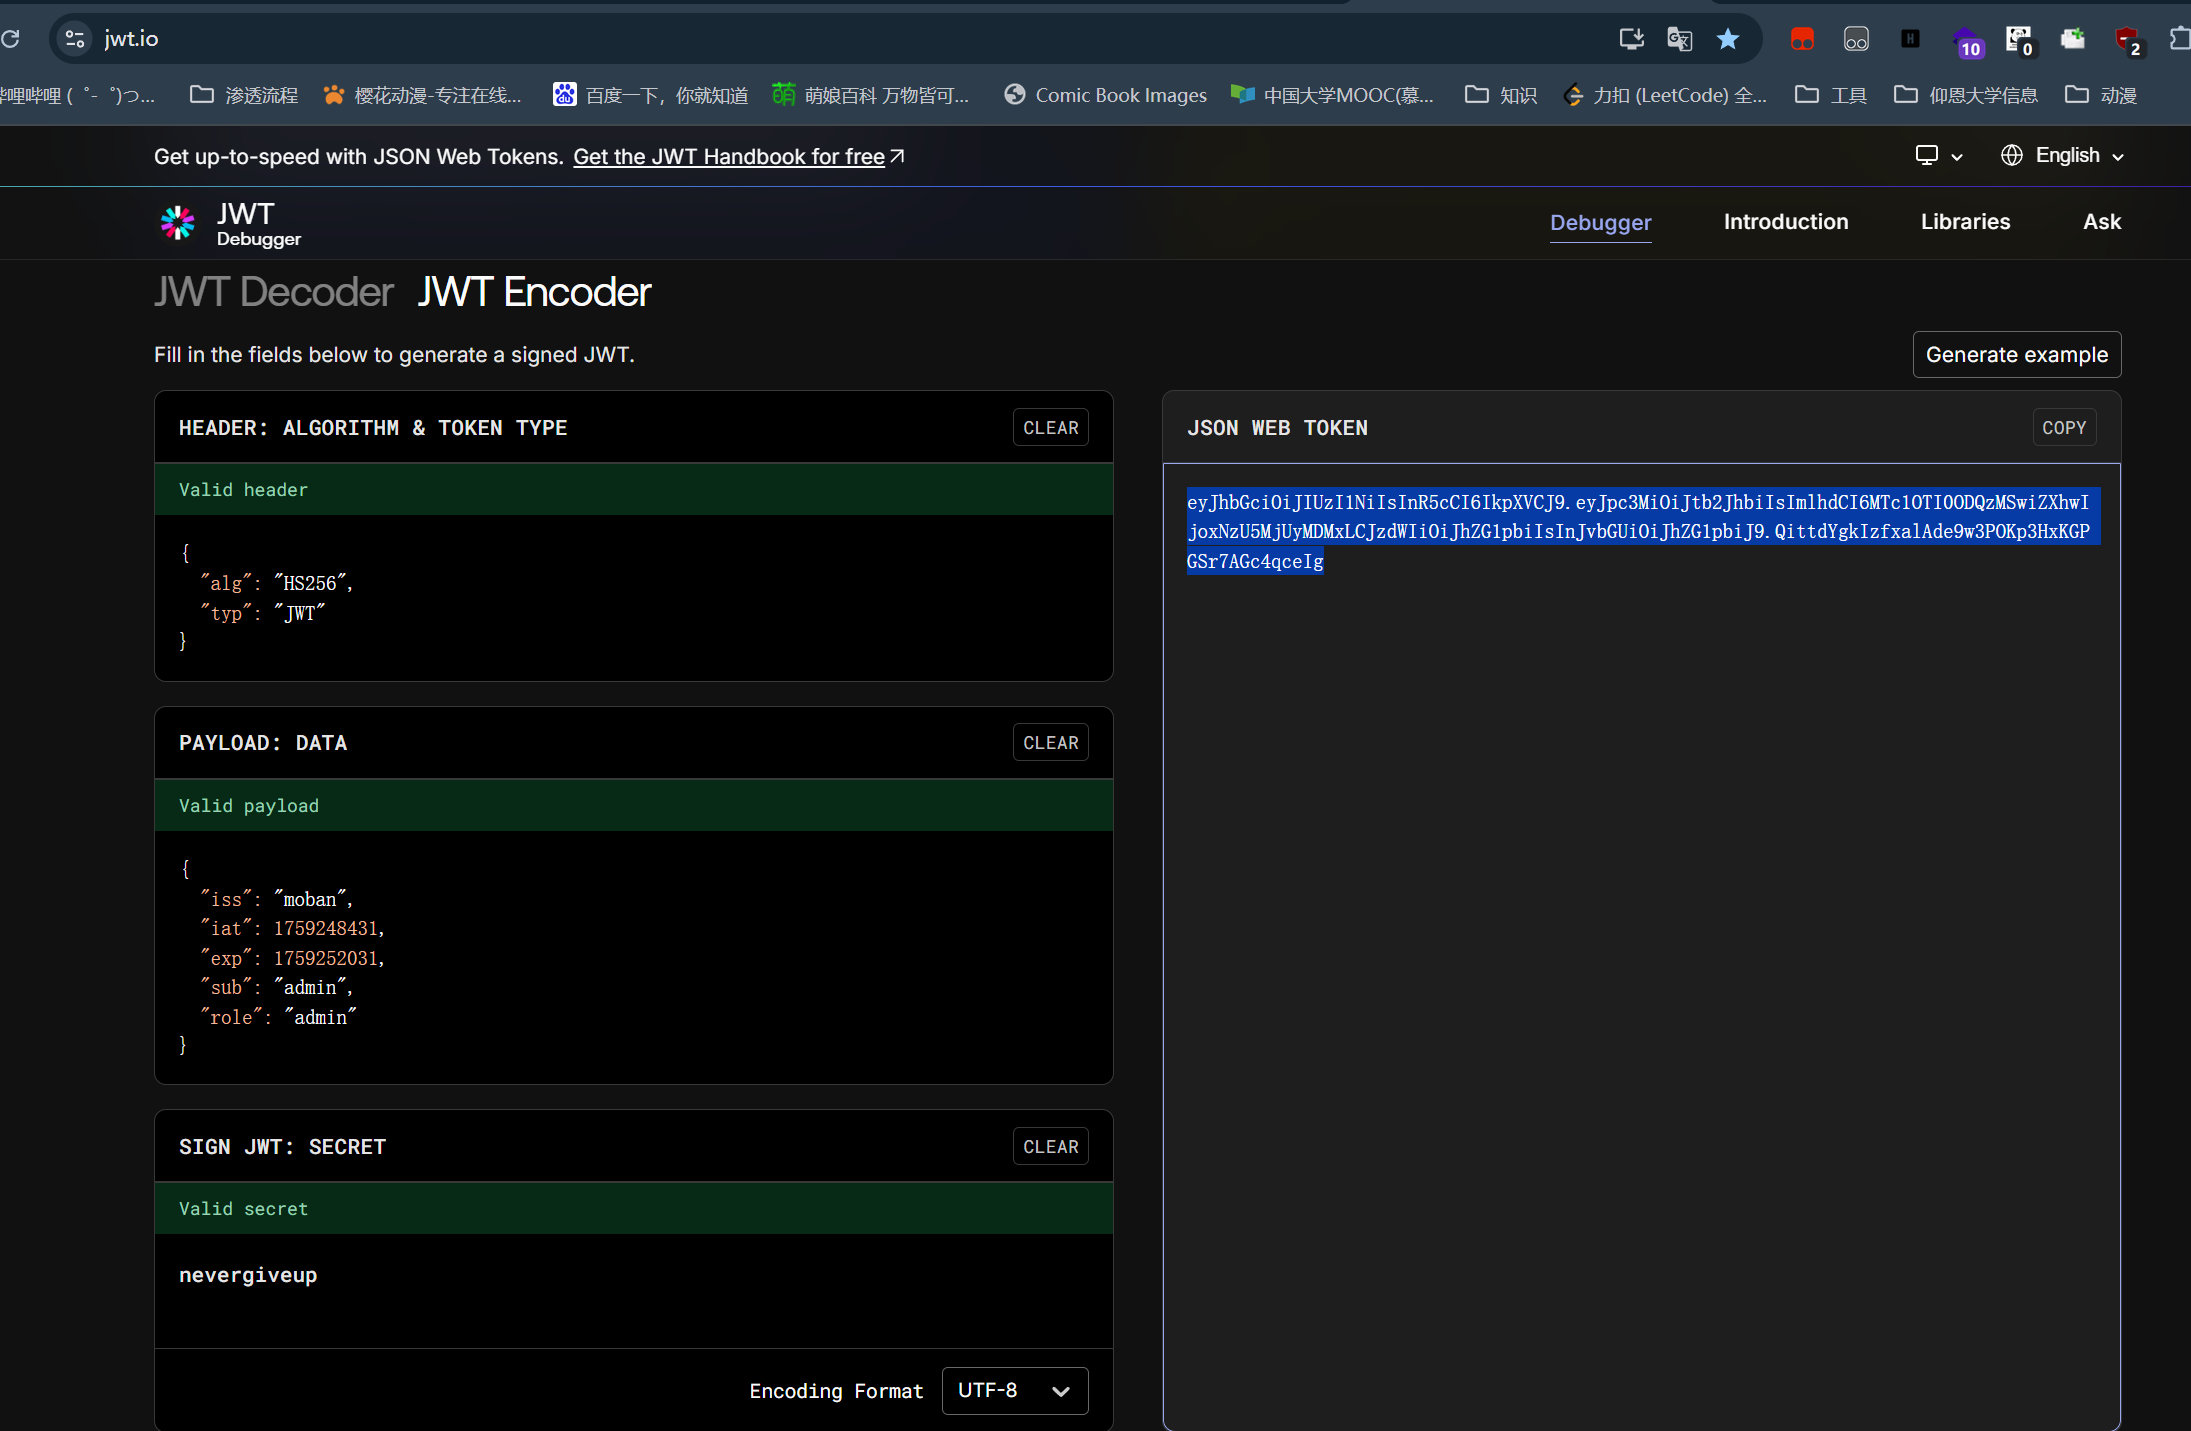Click into the payload JSON editor
This screenshot has height=1431, width=2191.
pyautogui.click(x=633, y=957)
